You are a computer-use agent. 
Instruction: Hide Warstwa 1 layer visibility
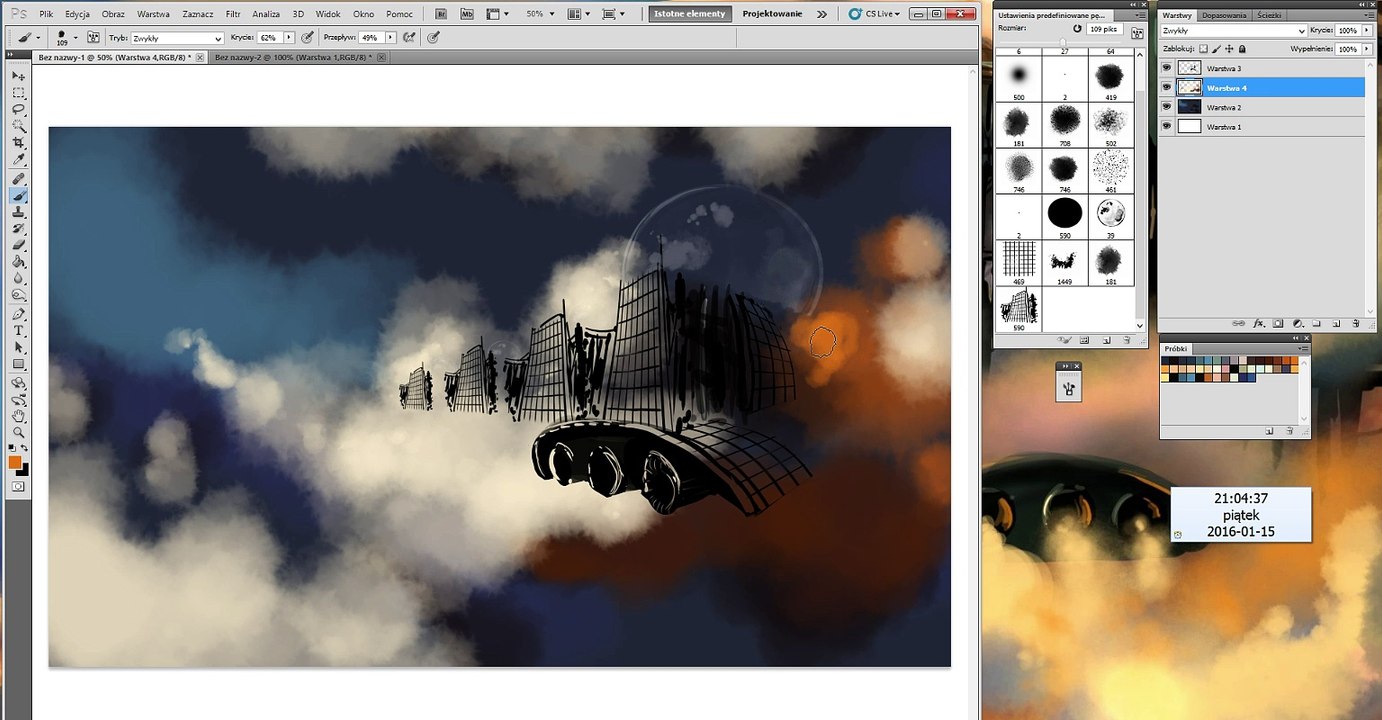coord(1167,127)
